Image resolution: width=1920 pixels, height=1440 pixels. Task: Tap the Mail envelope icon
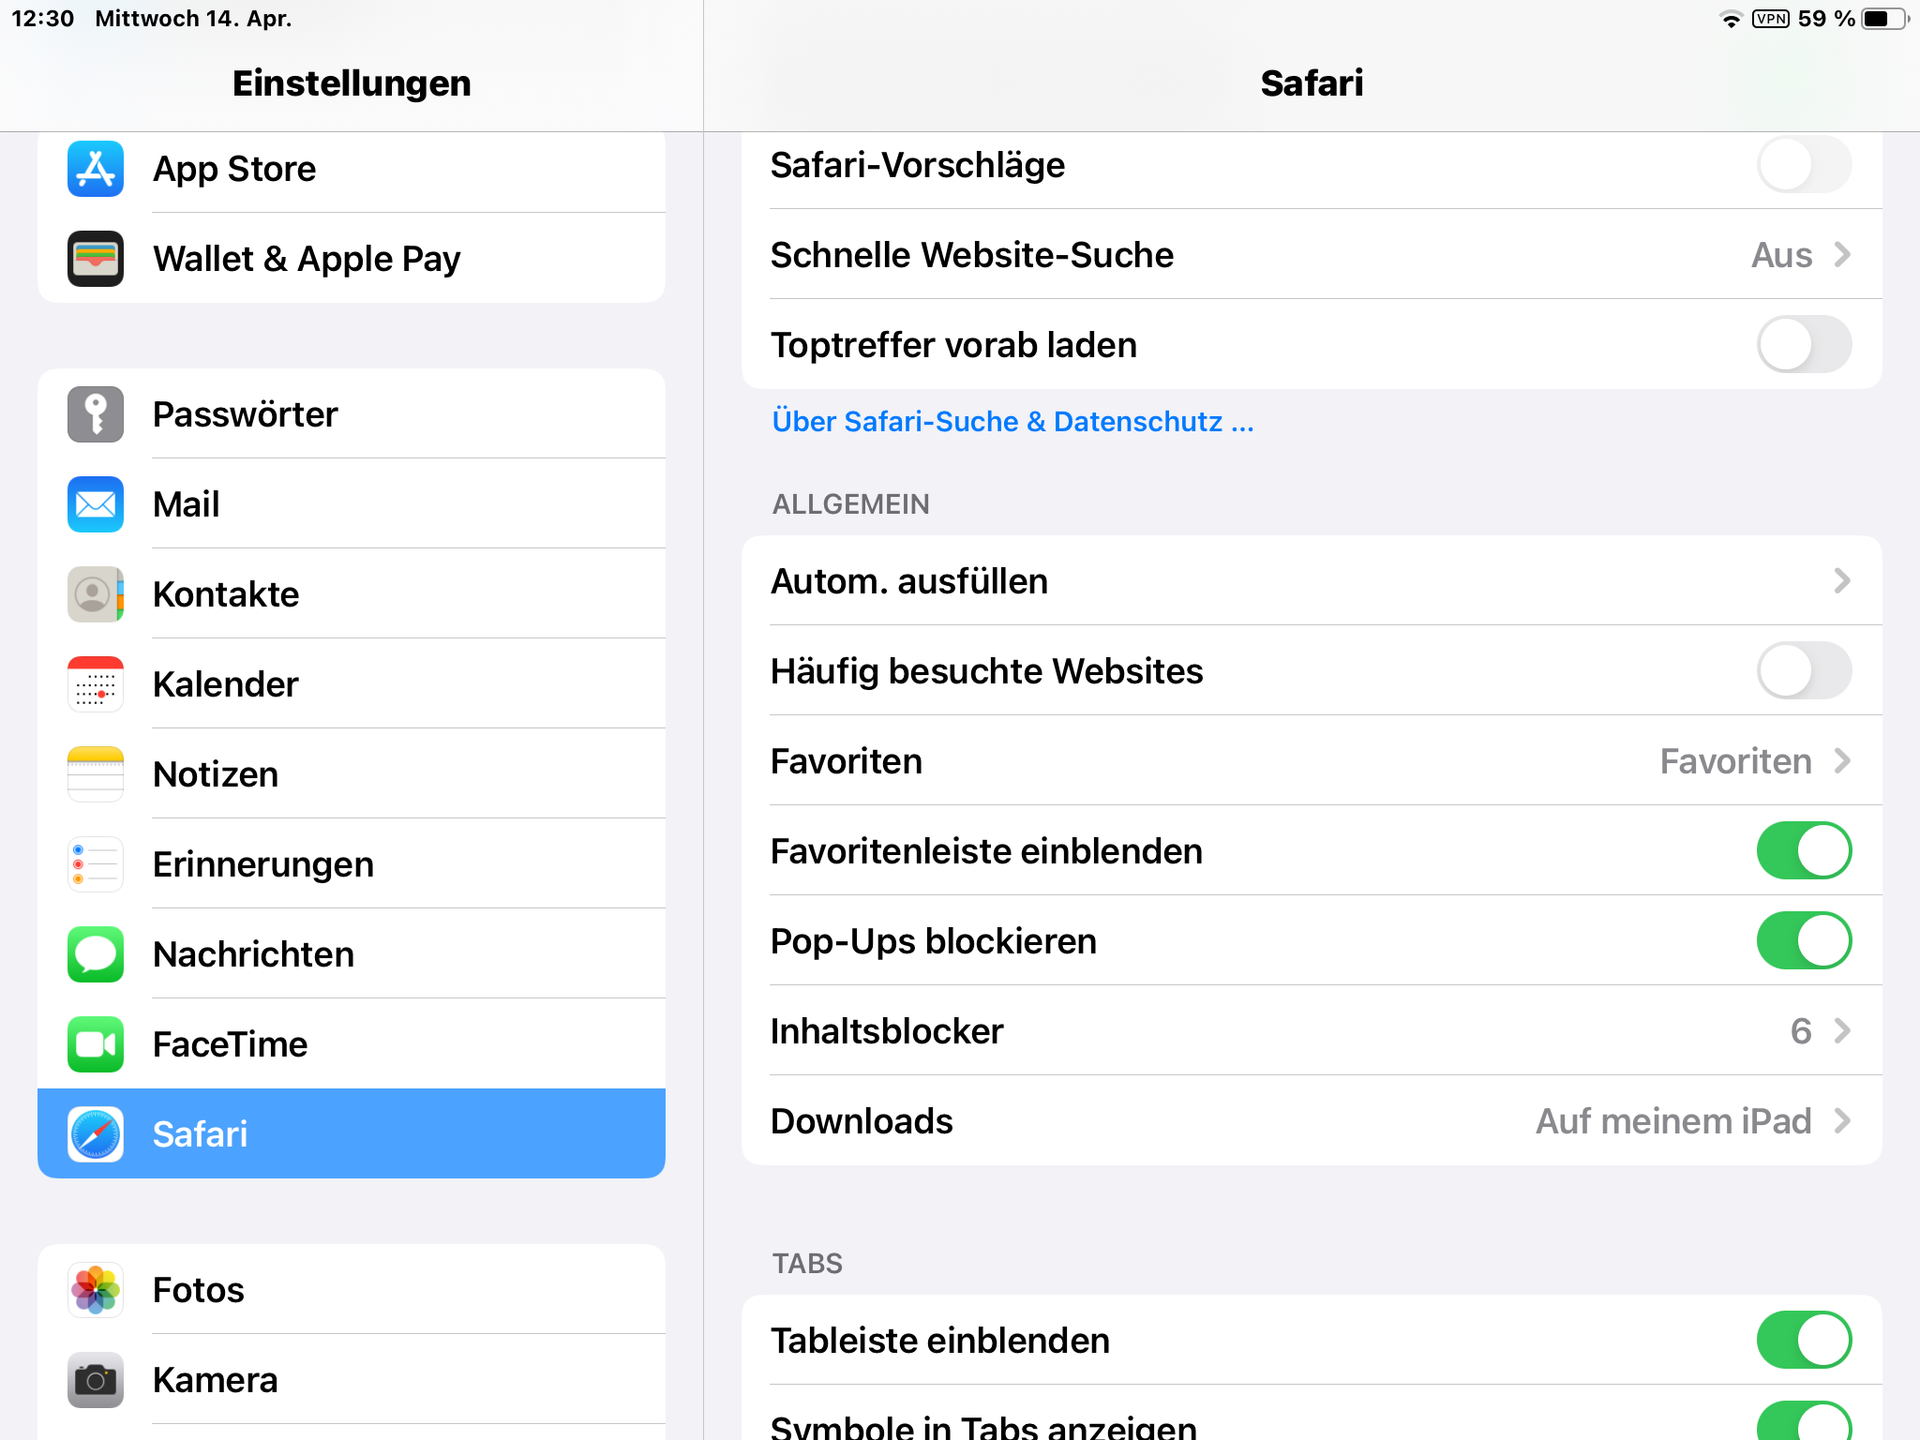point(95,504)
